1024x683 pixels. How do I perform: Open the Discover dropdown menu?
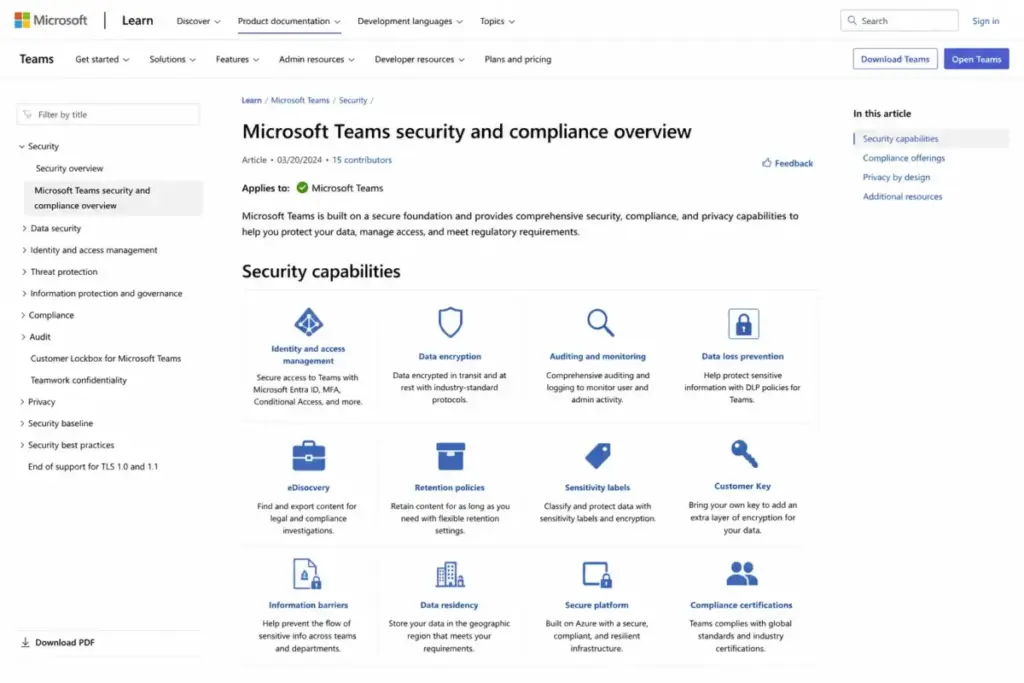click(198, 21)
